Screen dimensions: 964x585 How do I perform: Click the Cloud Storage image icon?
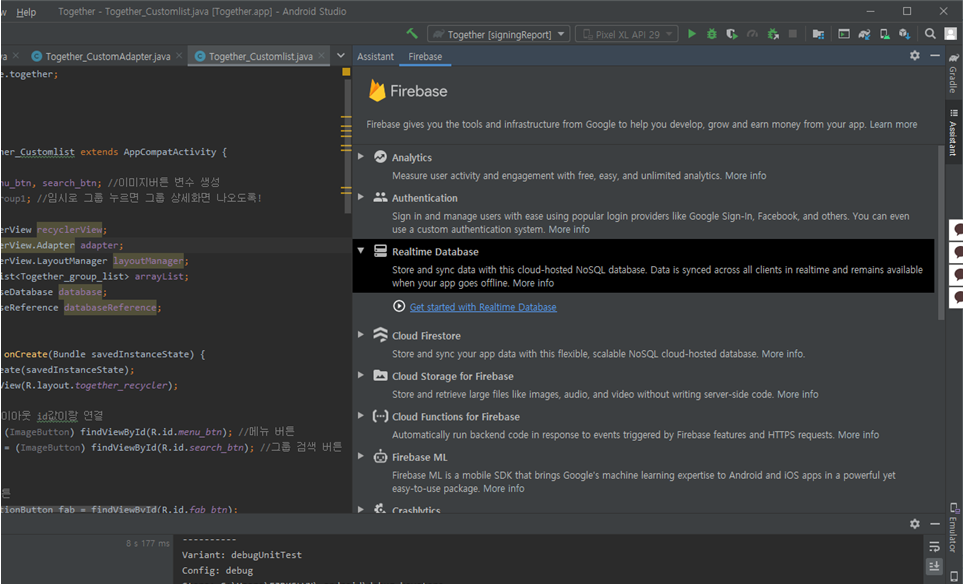pyautogui.click(x=381, y=375)
